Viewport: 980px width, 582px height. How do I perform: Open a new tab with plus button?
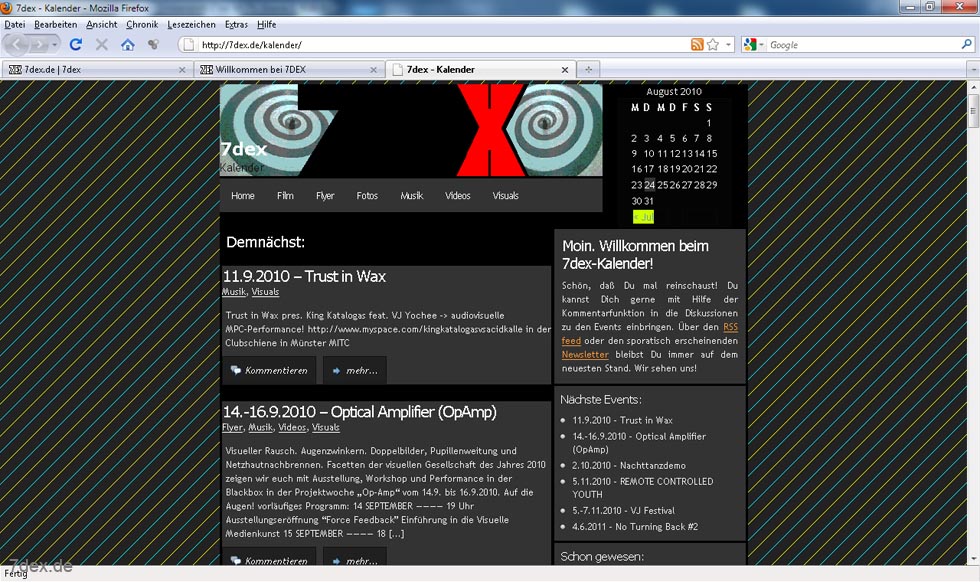(588, 69)
